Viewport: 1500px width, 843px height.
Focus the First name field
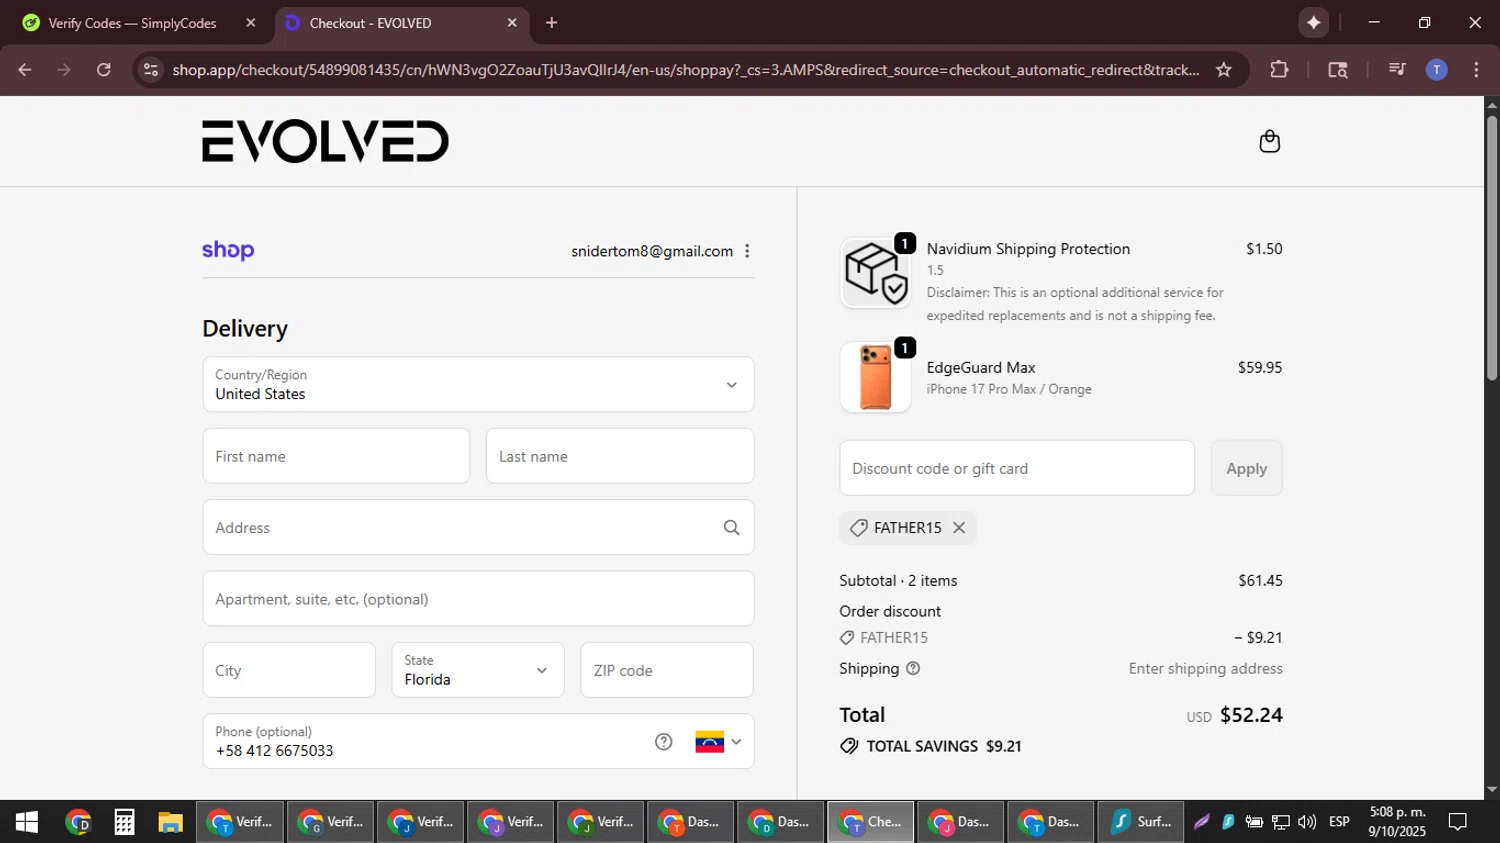336,456
